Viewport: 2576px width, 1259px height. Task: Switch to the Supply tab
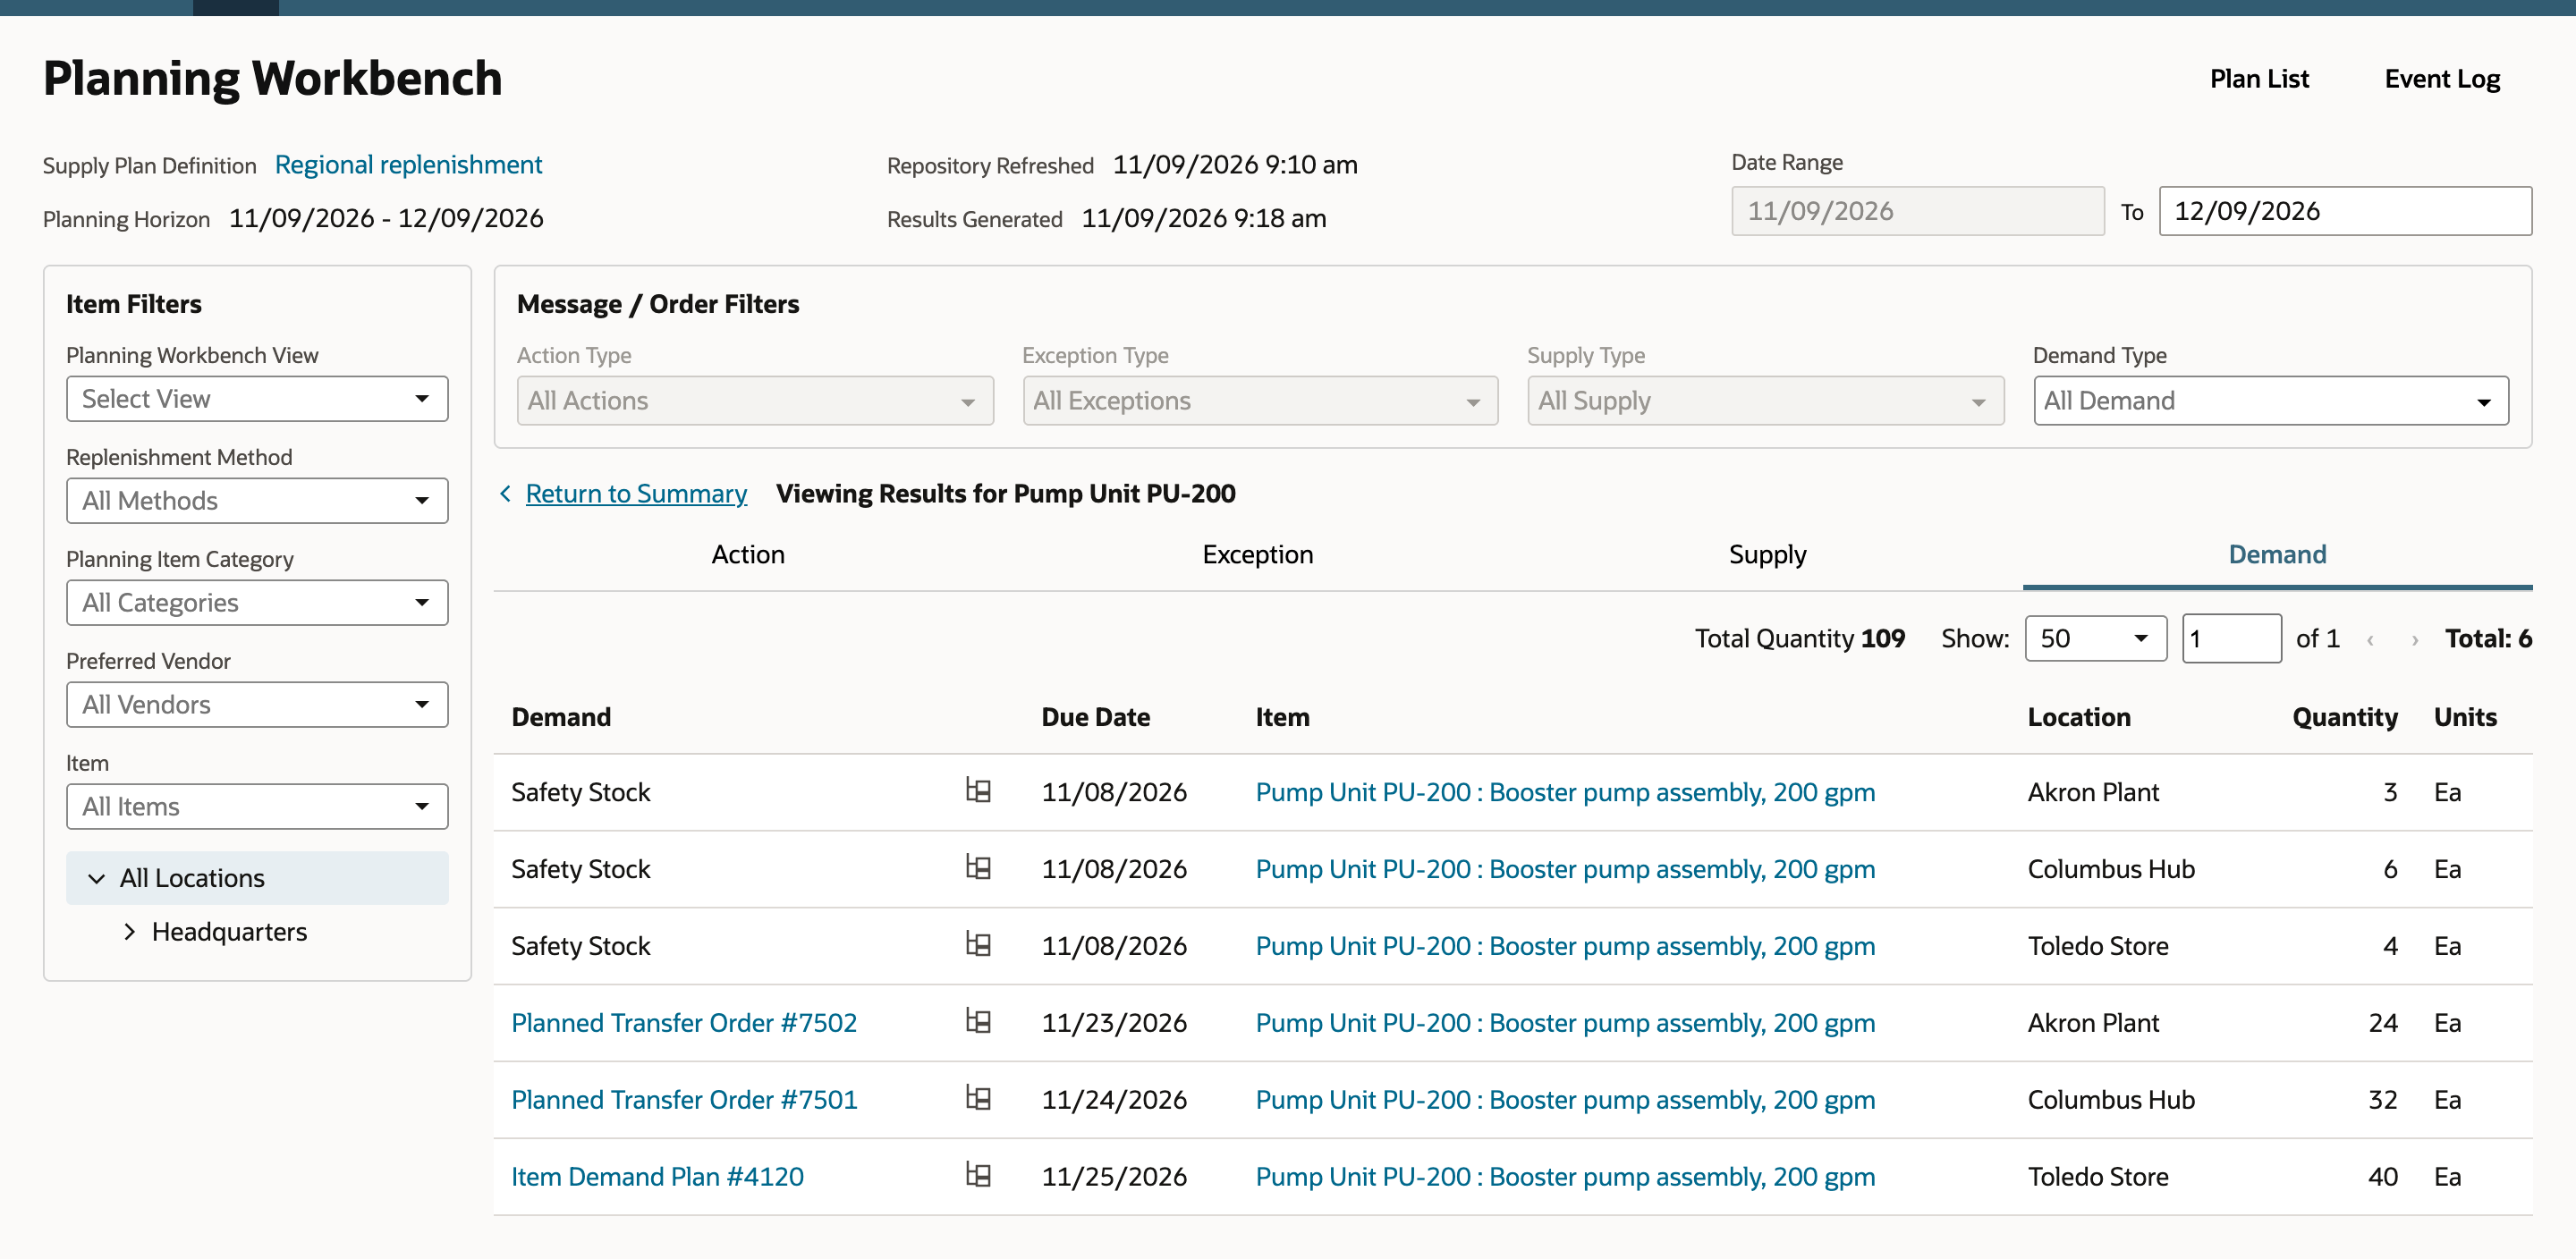1768,555
